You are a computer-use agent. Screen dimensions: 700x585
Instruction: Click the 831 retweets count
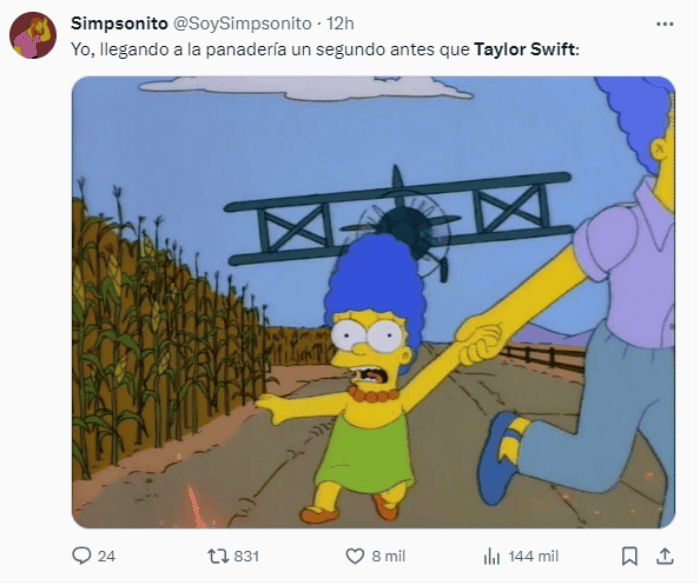pyautogui.click(x=246, y=556)
